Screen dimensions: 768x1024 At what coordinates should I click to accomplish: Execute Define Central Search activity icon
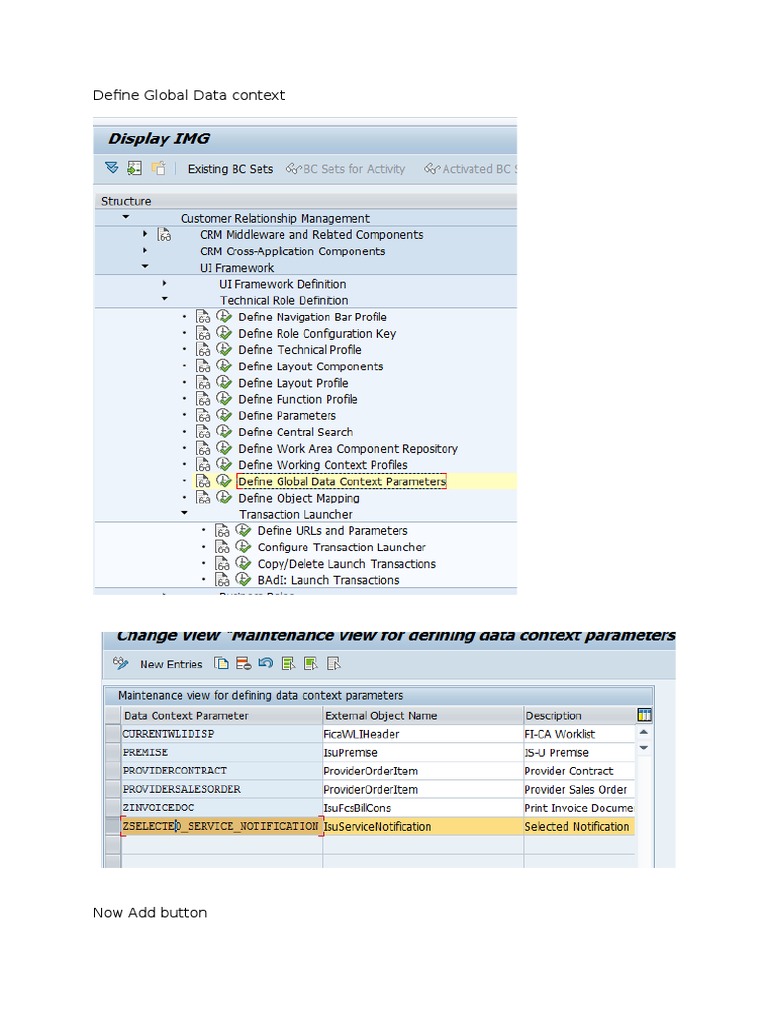click(224, 431)
